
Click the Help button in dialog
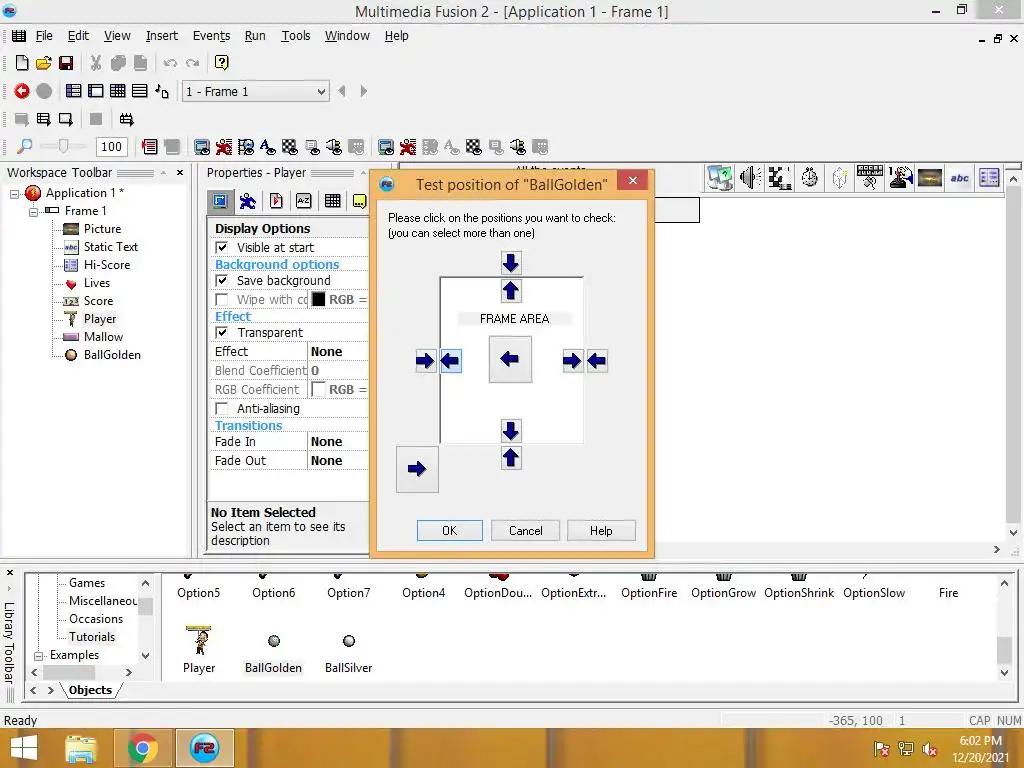point(601,531)
